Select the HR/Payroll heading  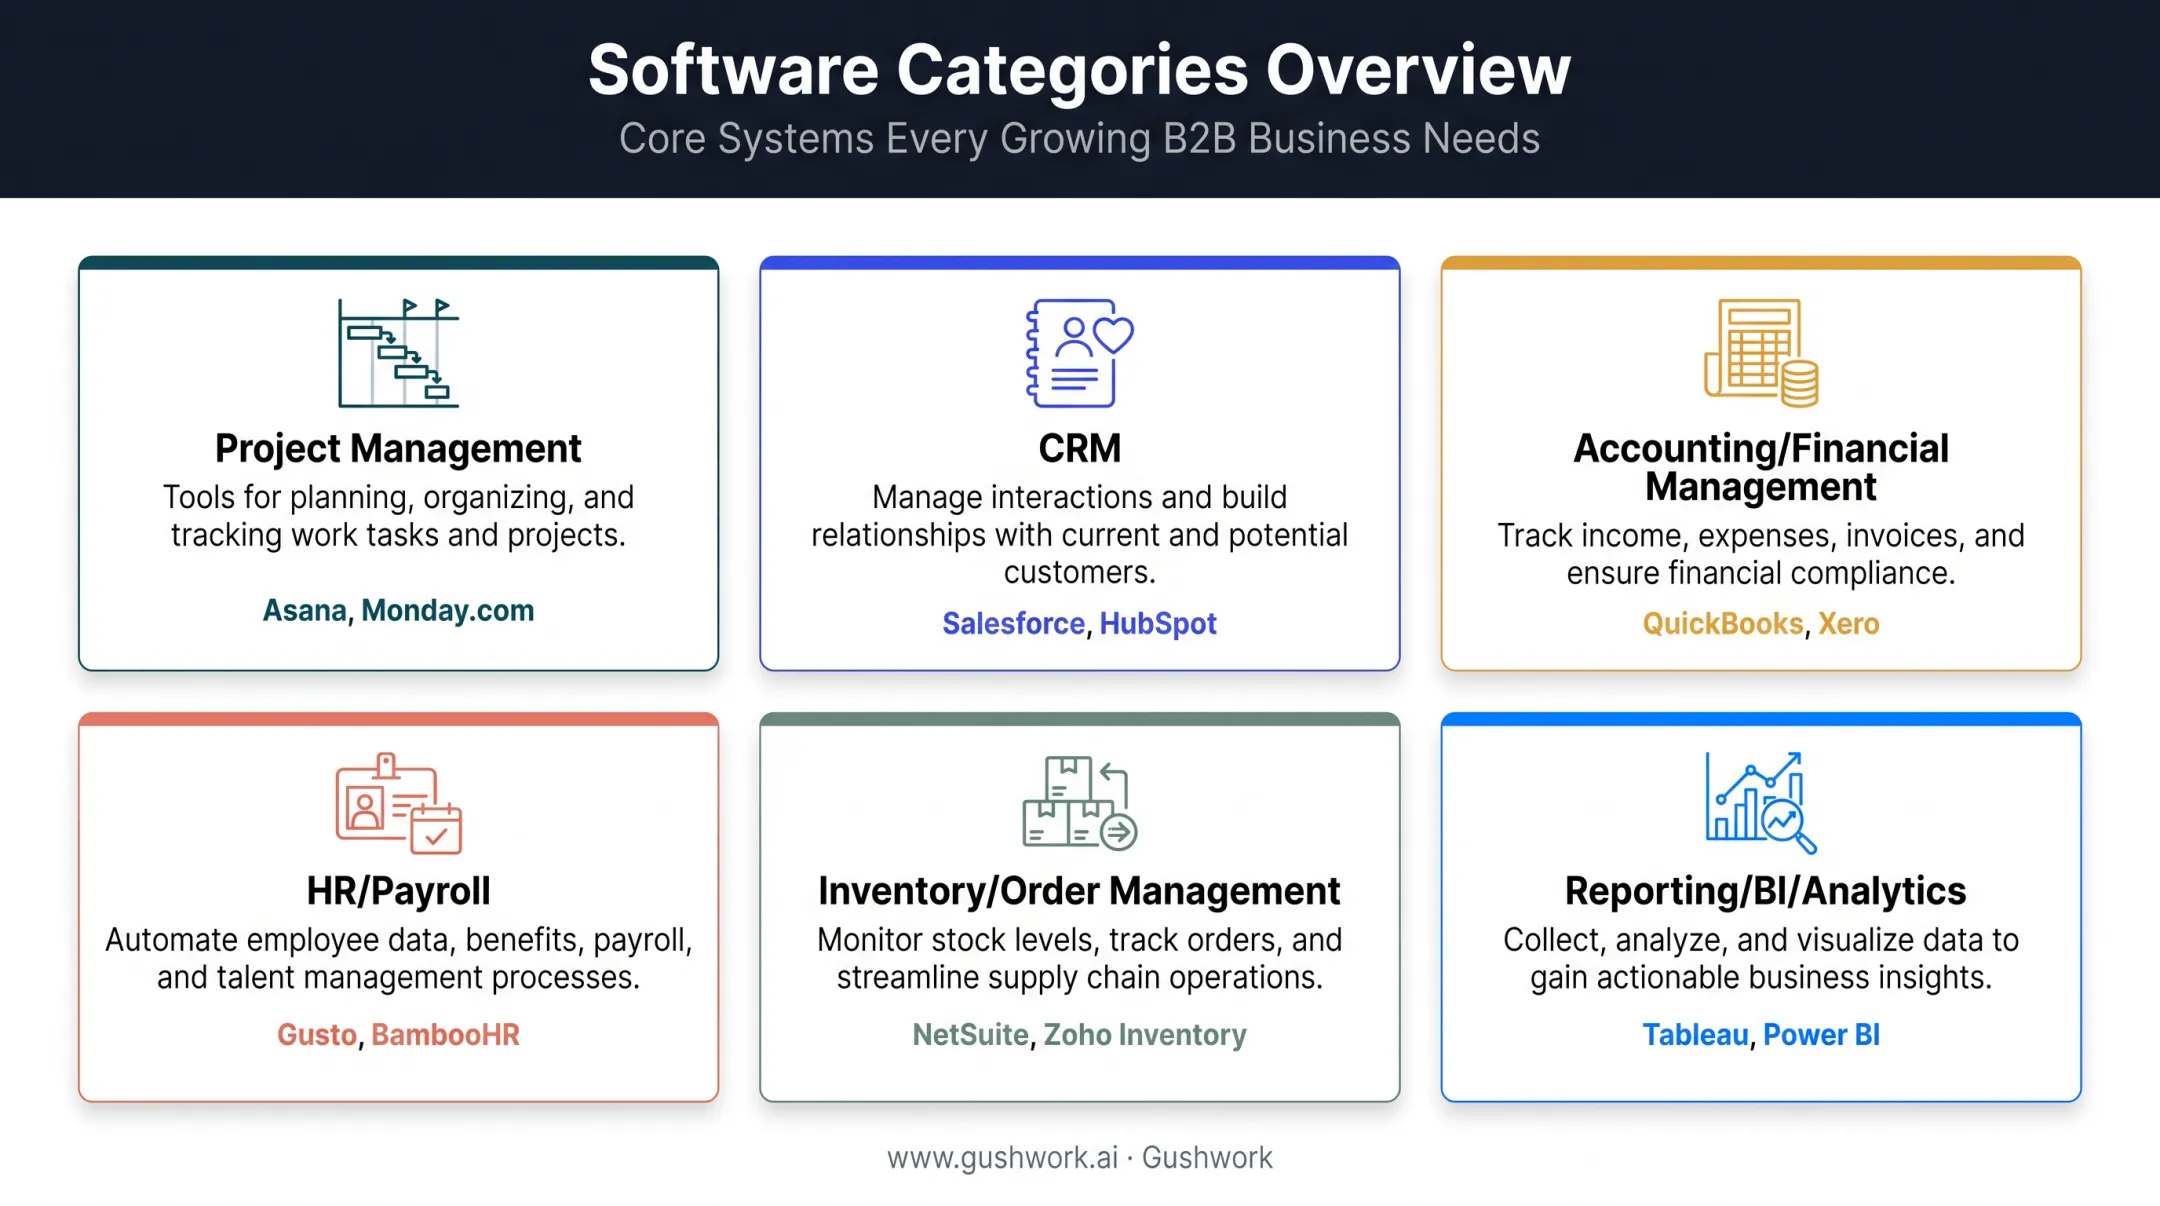pyautogui.click(x=398, y=891)
